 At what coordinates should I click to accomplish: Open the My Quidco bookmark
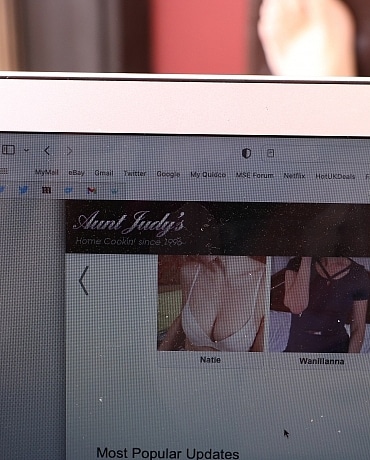(208, 175)
